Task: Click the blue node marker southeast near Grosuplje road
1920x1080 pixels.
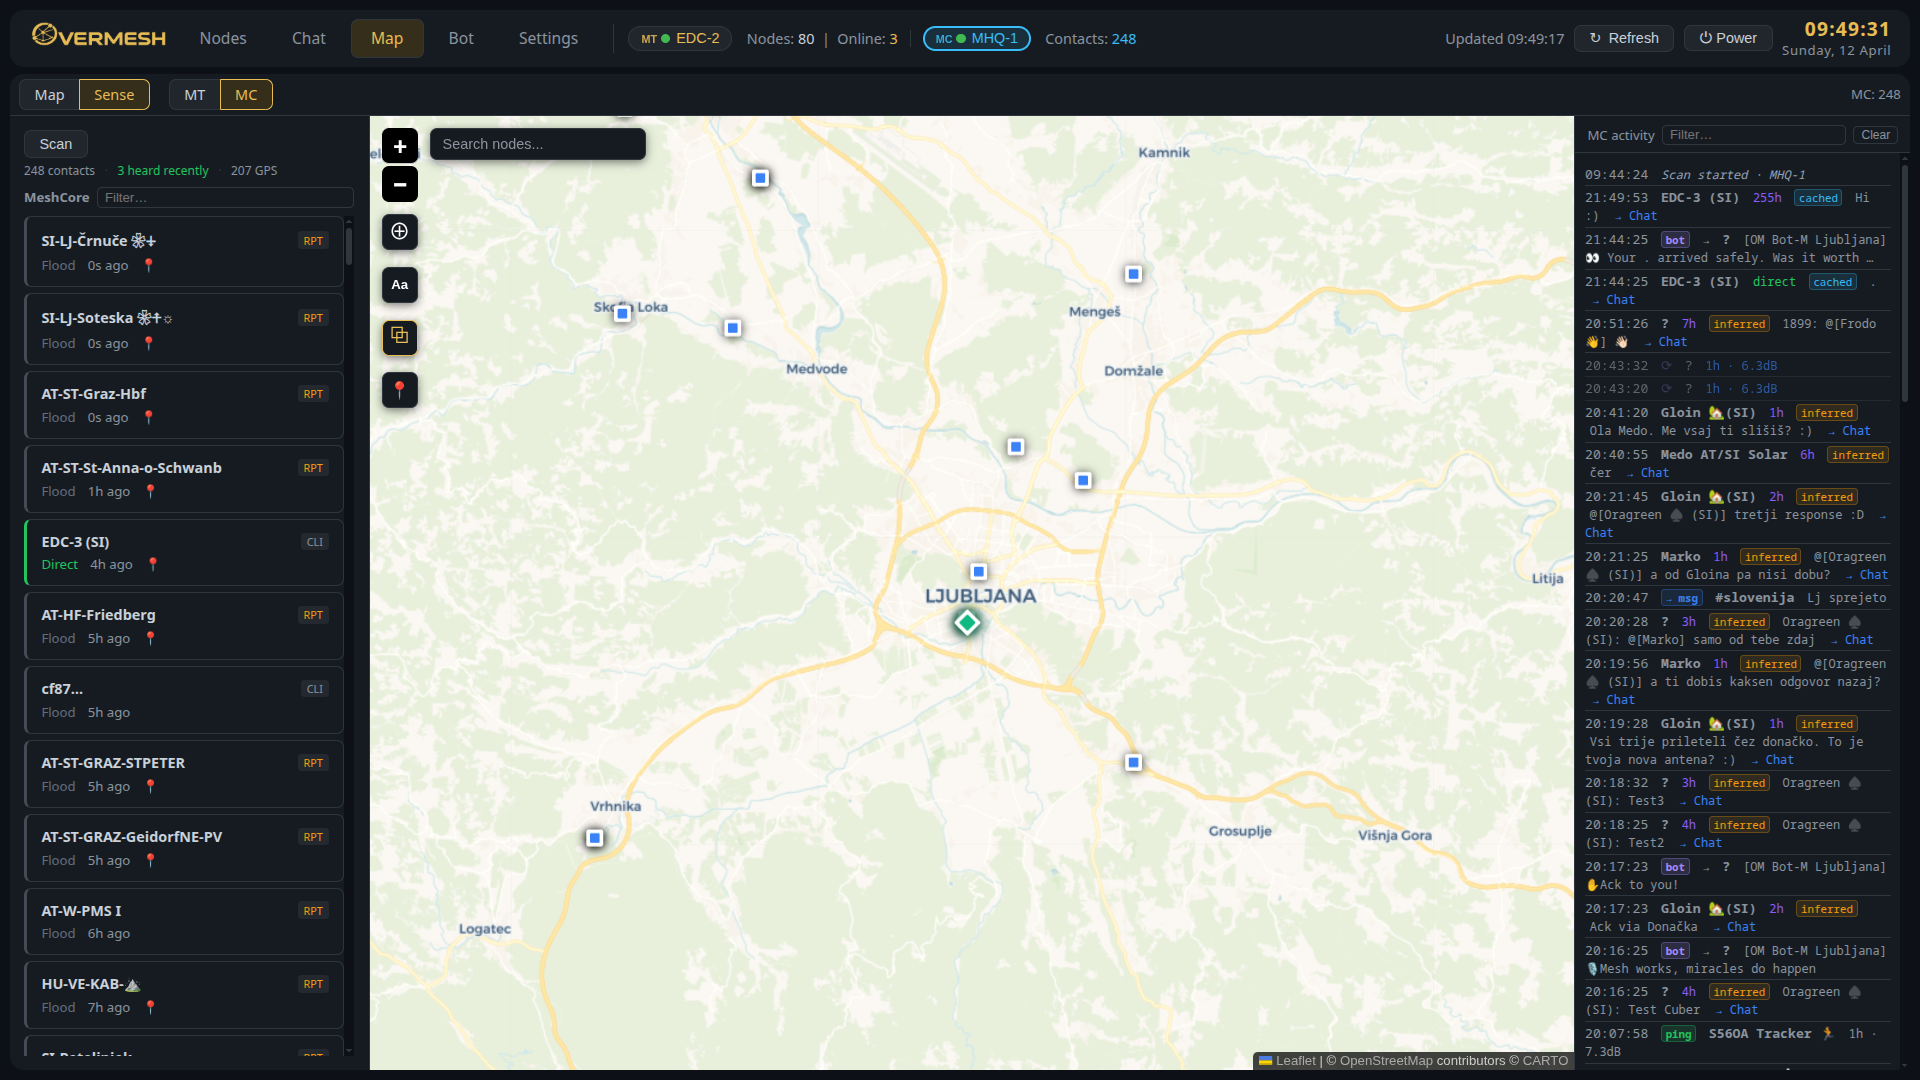Action: click(1133, 762)
